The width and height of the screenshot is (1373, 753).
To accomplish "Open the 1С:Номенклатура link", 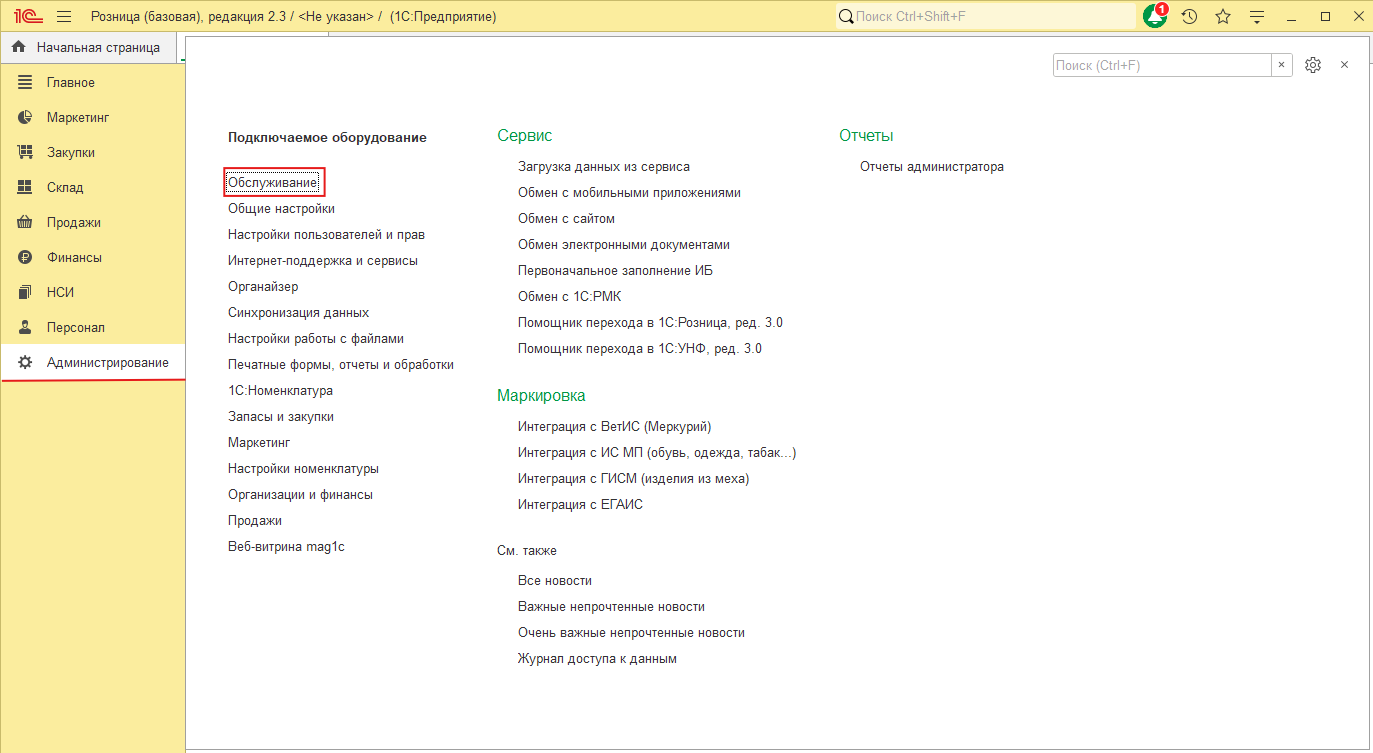I will [x=280, y=391].
